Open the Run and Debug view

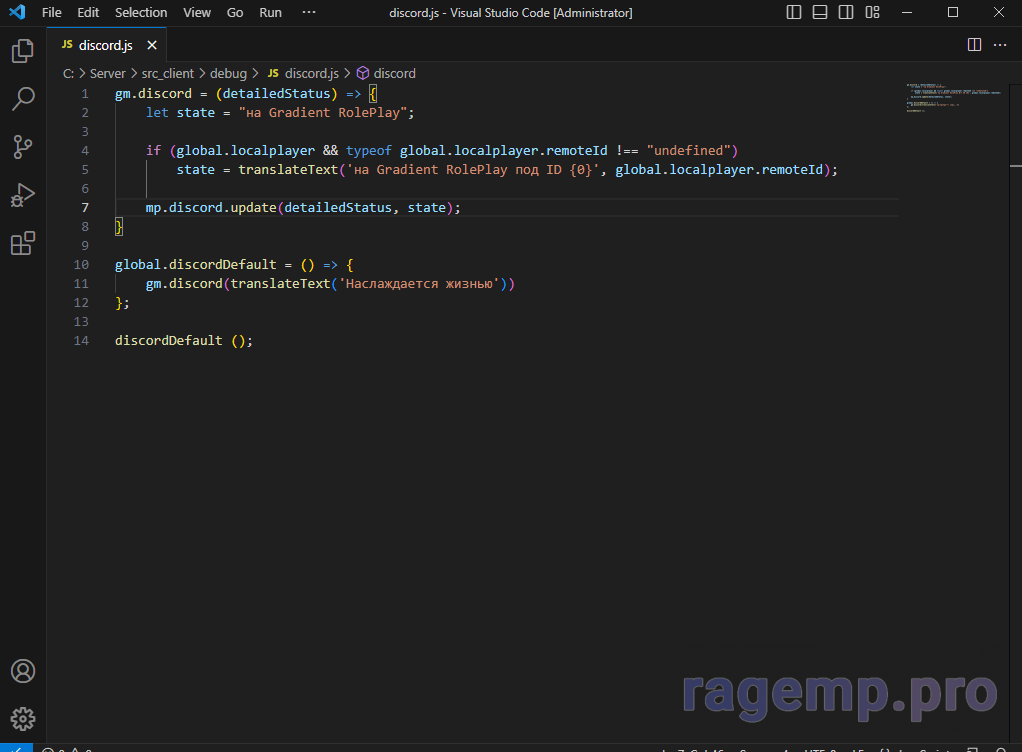tap(23, 195)
